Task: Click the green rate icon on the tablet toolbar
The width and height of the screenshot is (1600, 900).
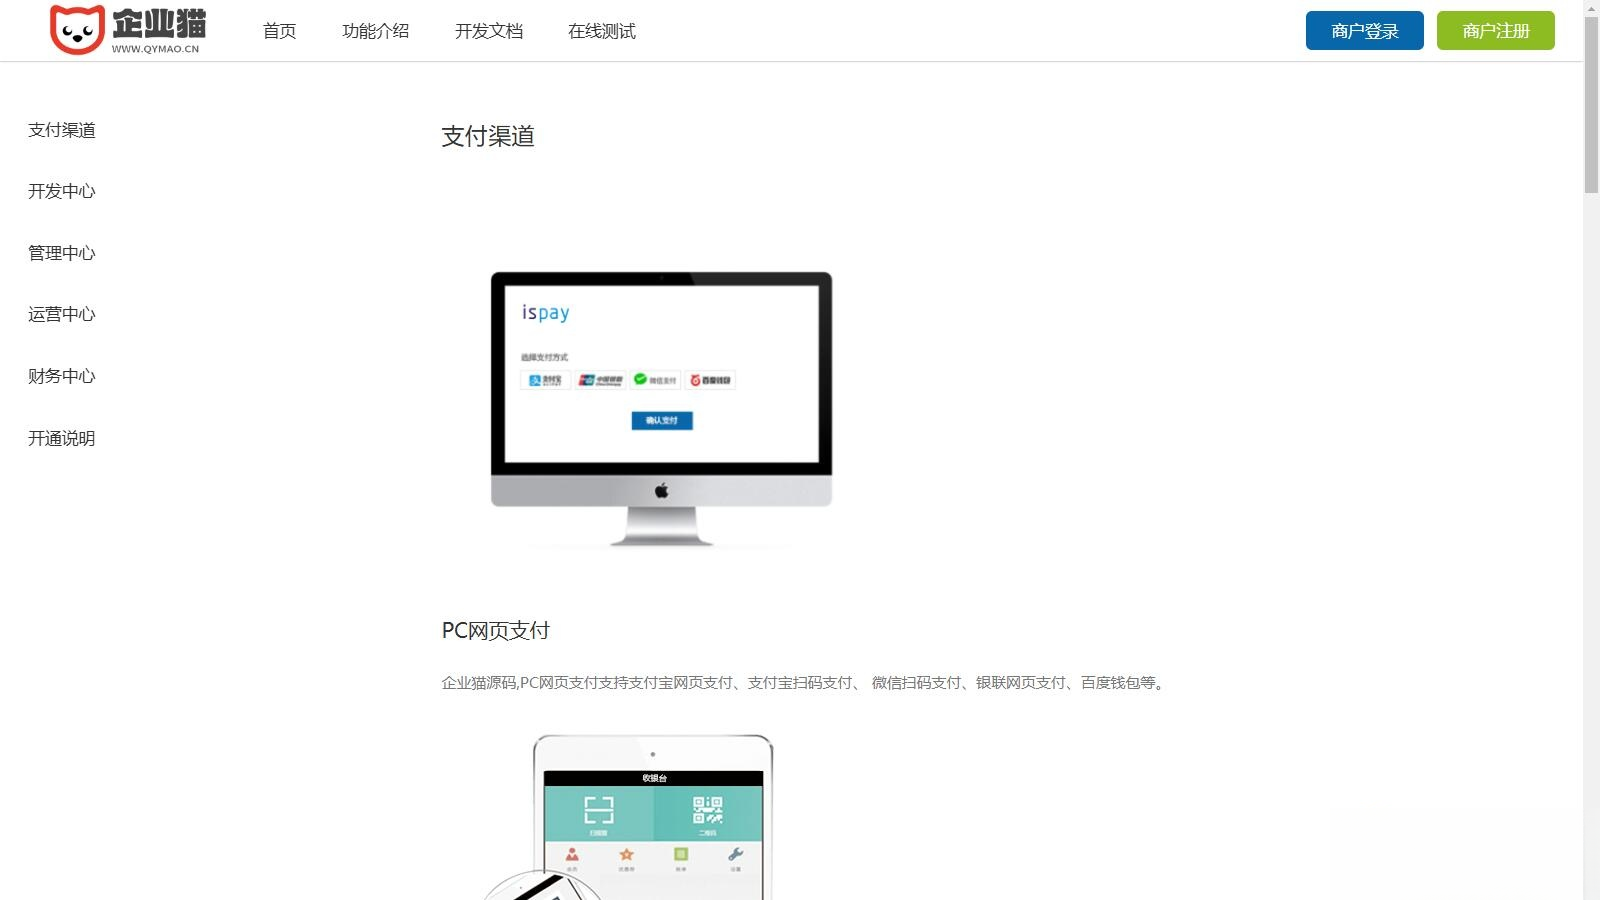Action: point(680,854)
